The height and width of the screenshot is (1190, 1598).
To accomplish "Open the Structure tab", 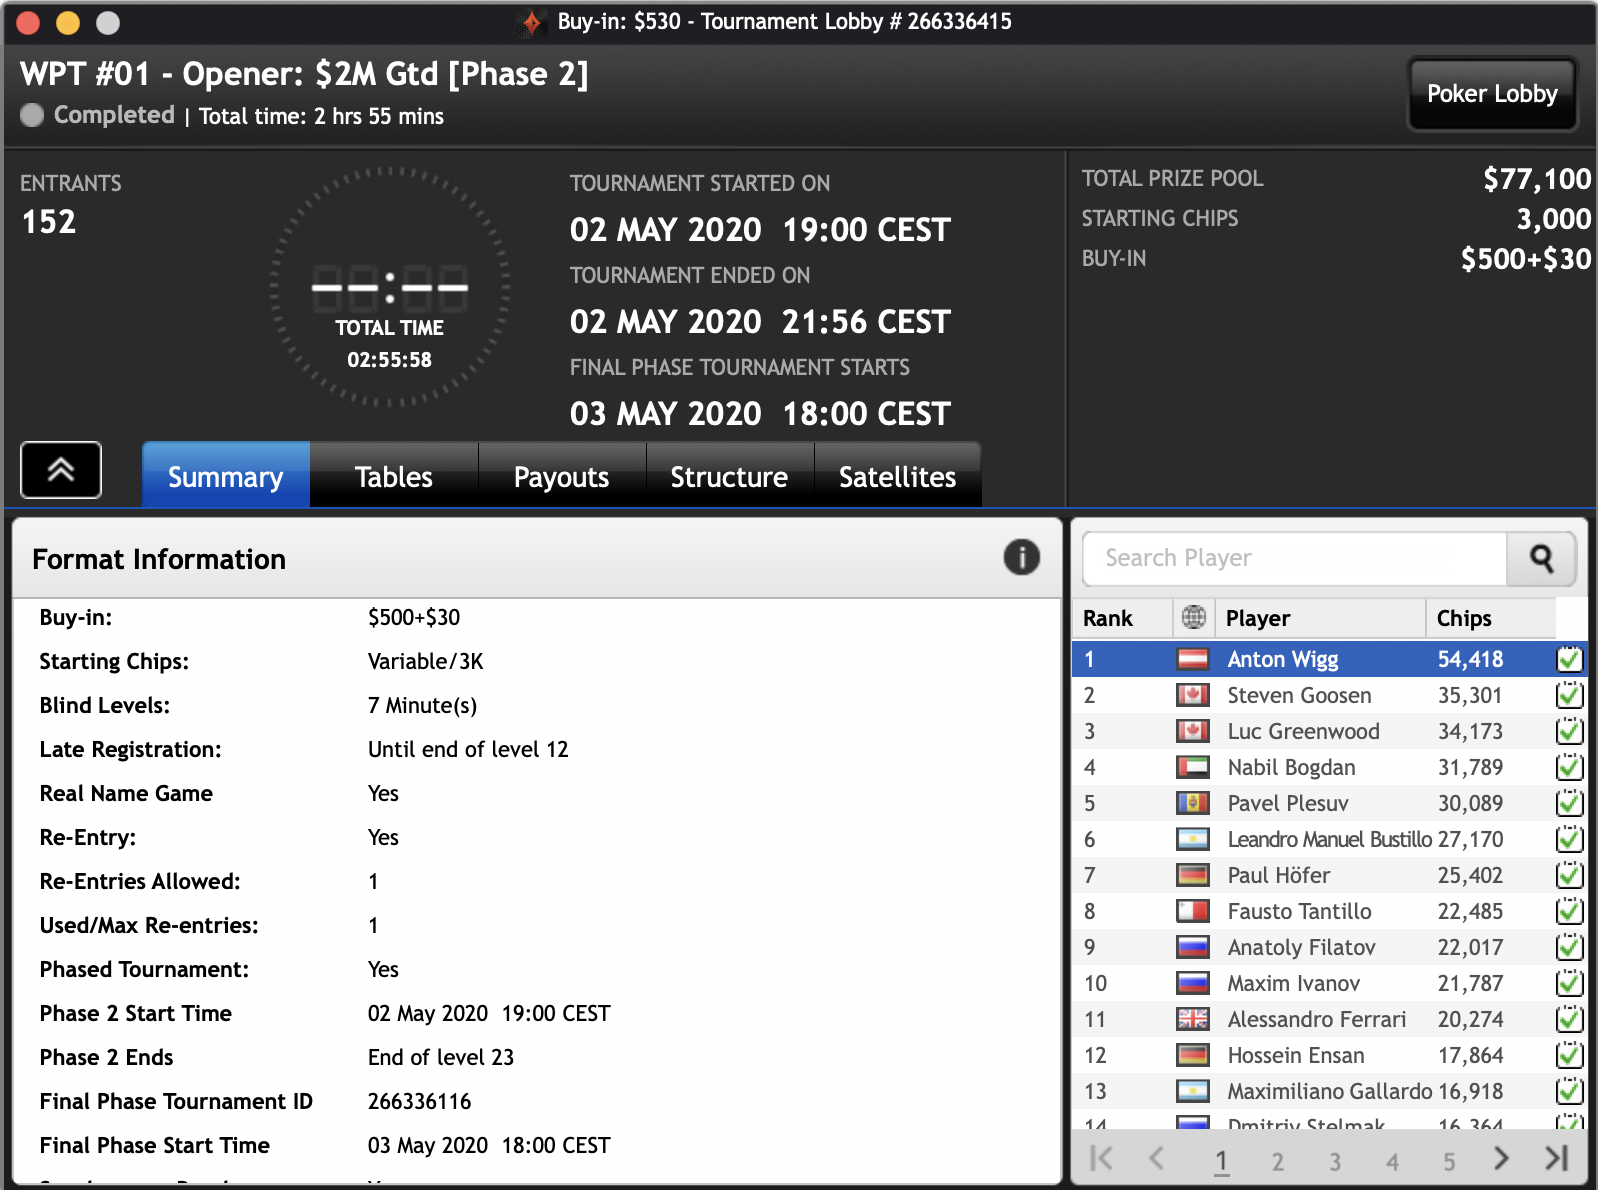I will 729,477.
